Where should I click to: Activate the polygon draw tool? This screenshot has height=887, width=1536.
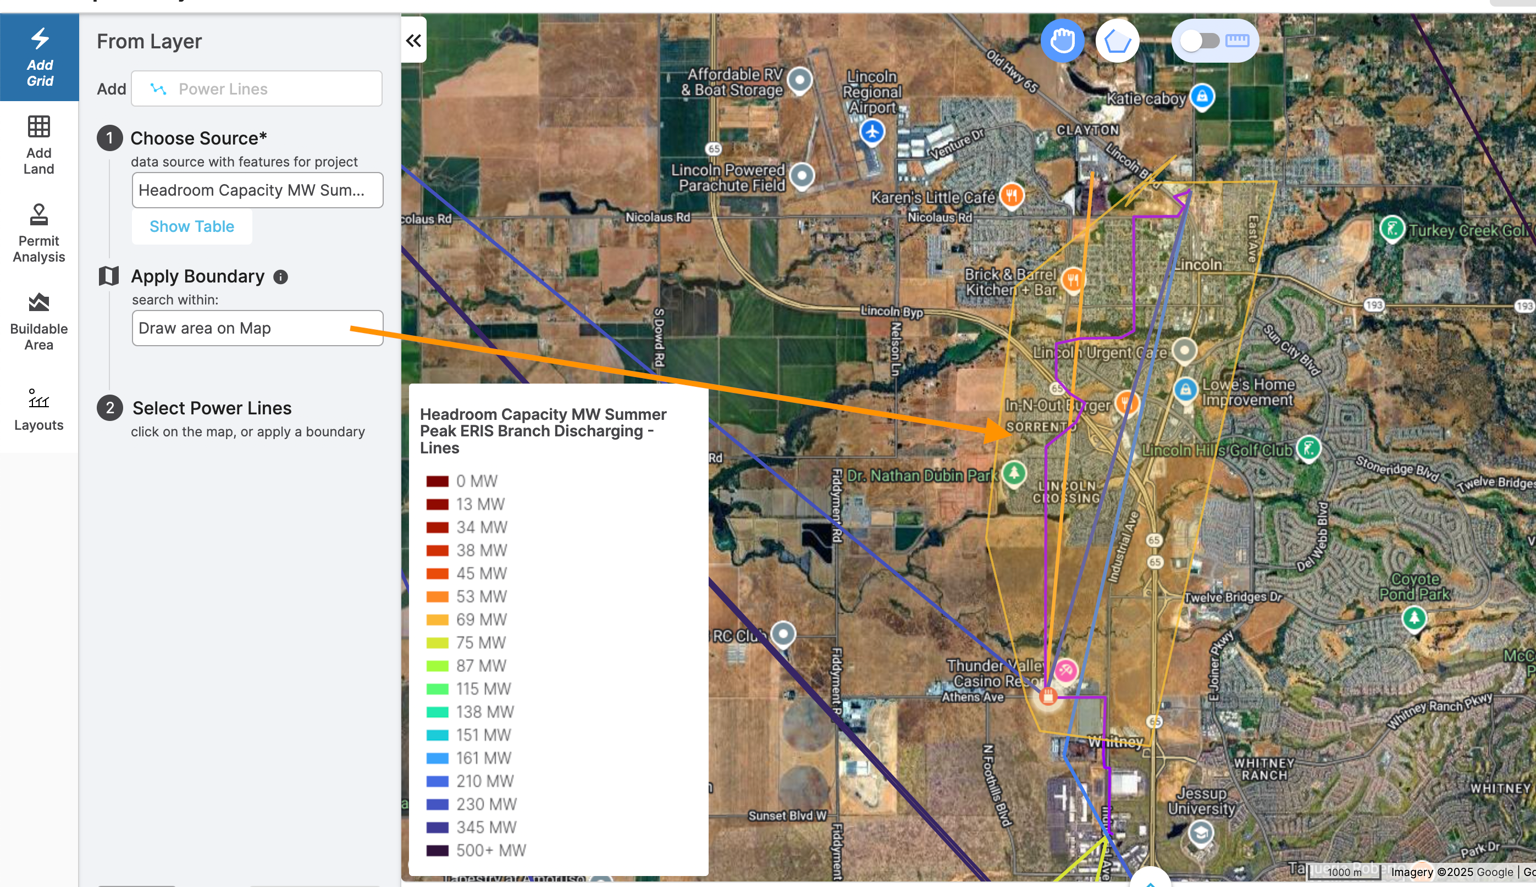point(1117,40)
